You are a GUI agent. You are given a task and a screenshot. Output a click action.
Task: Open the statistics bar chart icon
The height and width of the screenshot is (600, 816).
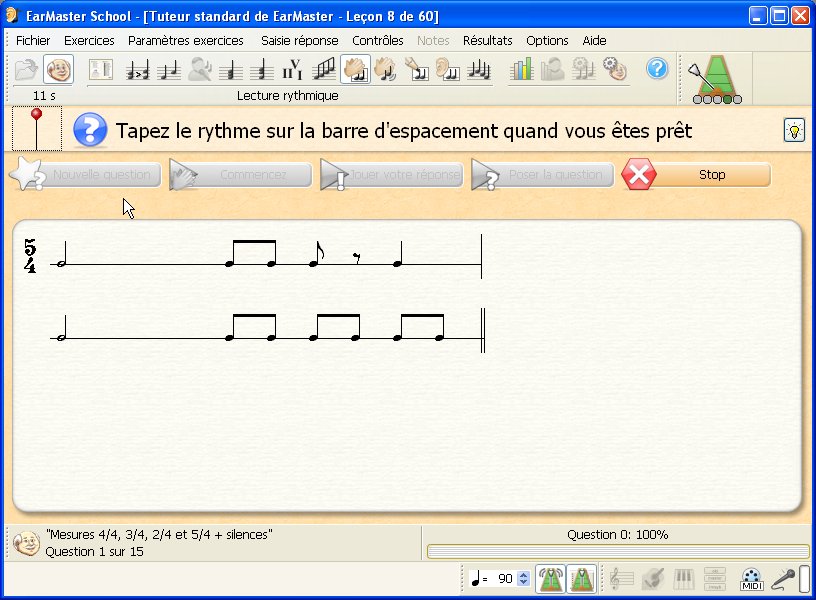(x=522, y=69)
